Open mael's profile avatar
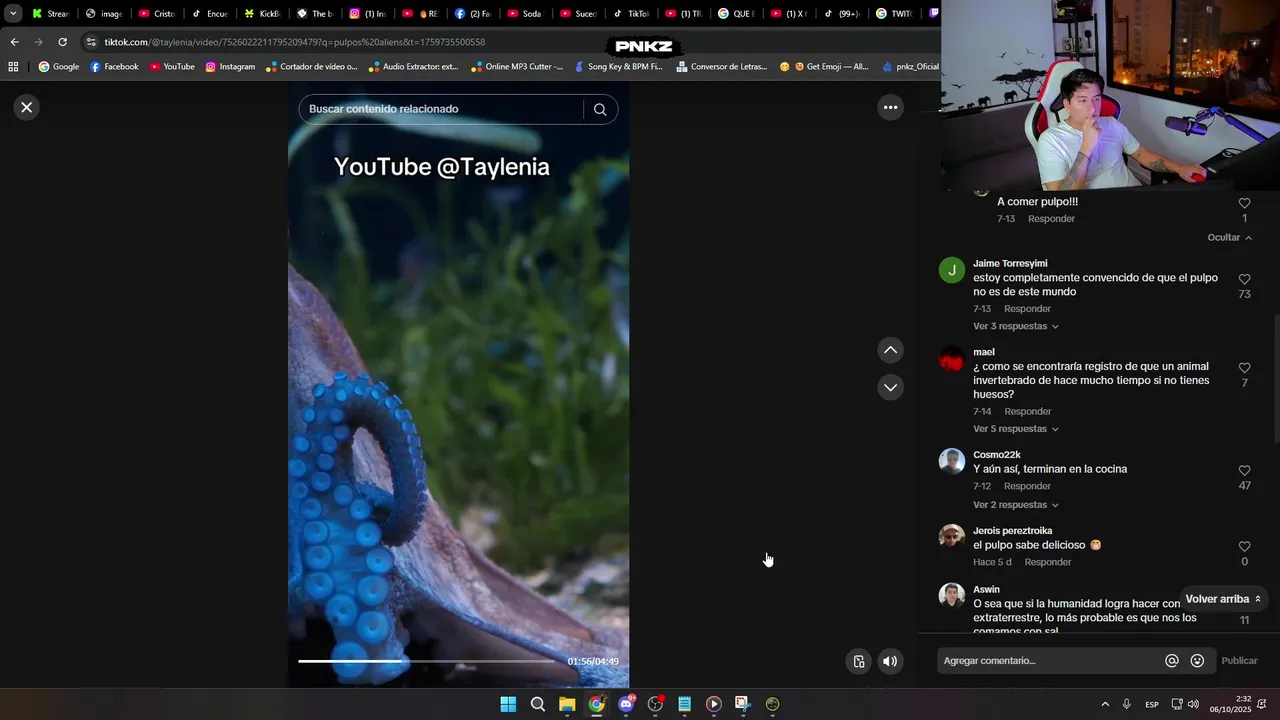 (951, 359)
